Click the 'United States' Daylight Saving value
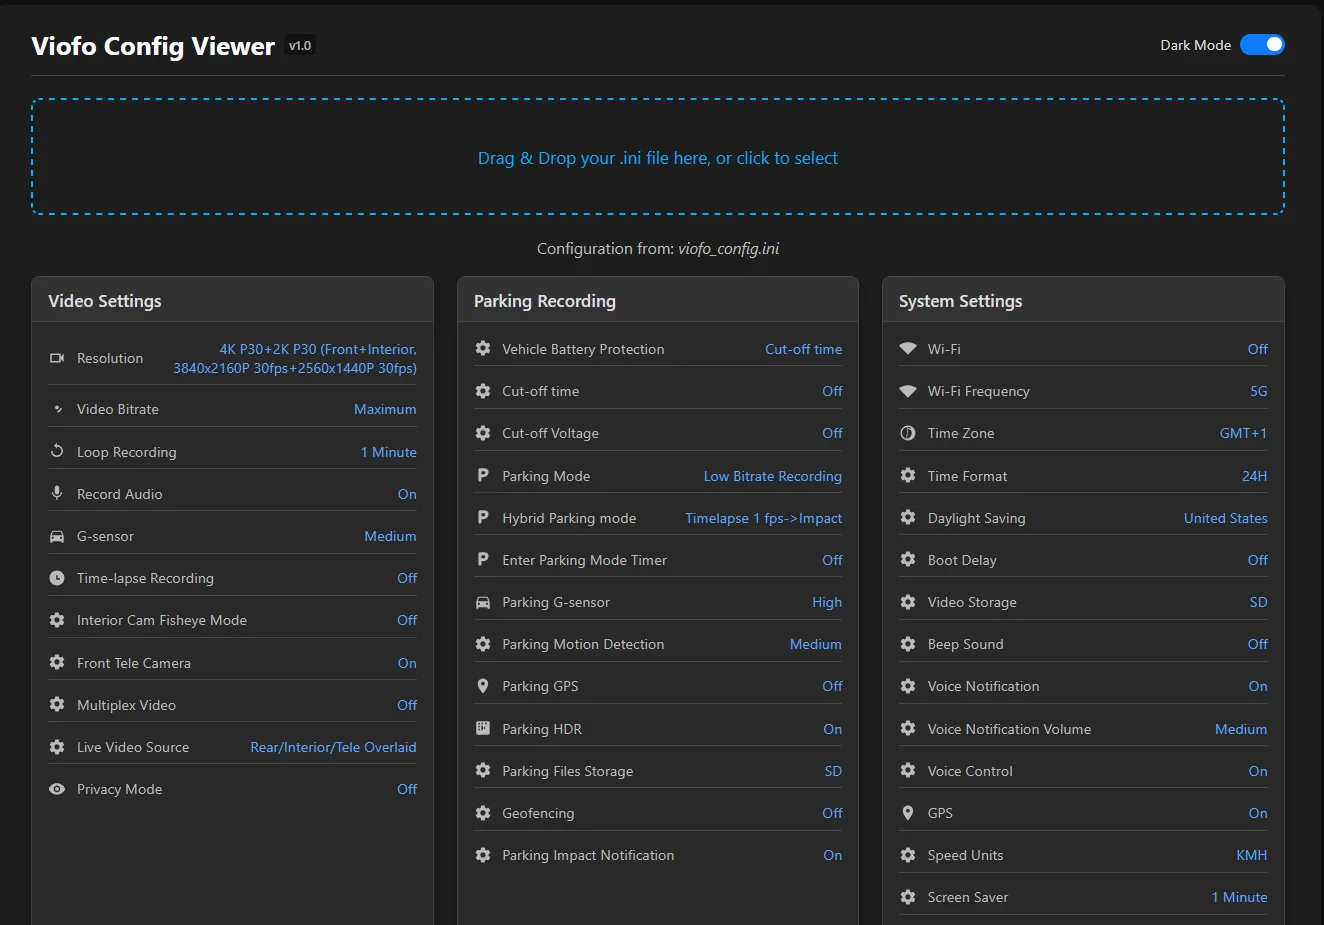The width and height of the screenshot is (1324, 925). click(x=1226, y=518)
